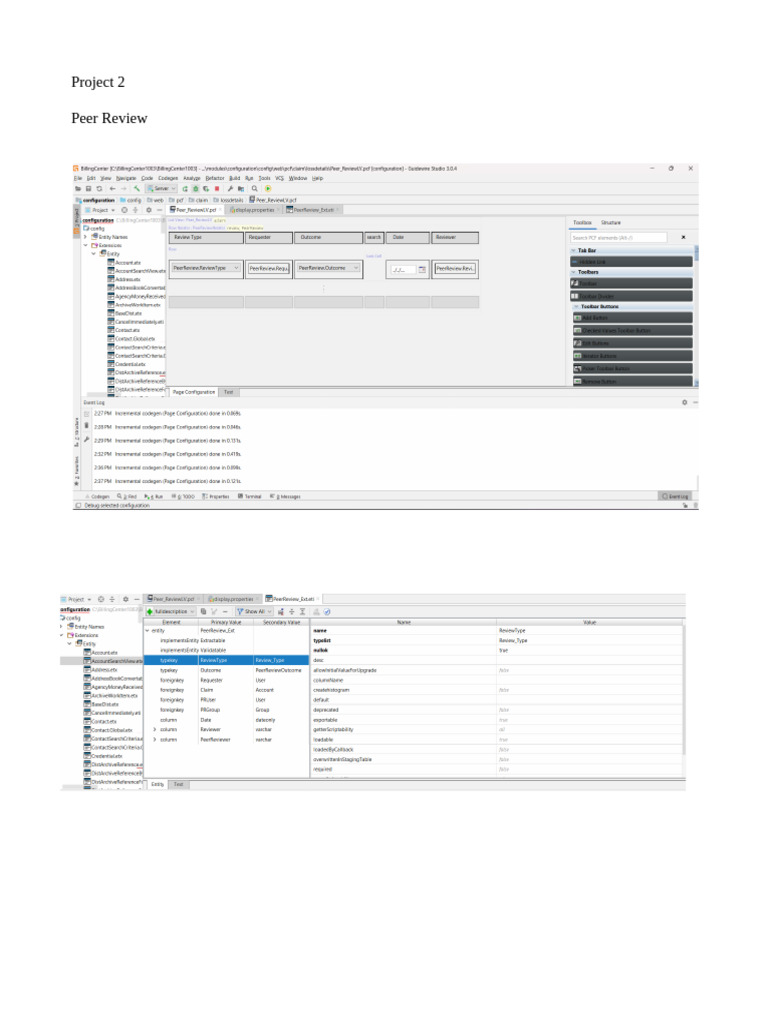Screen dimensions: 768x1024
Task: Click the red Stop icon in top toolbar
Action: tap(217, 189)
